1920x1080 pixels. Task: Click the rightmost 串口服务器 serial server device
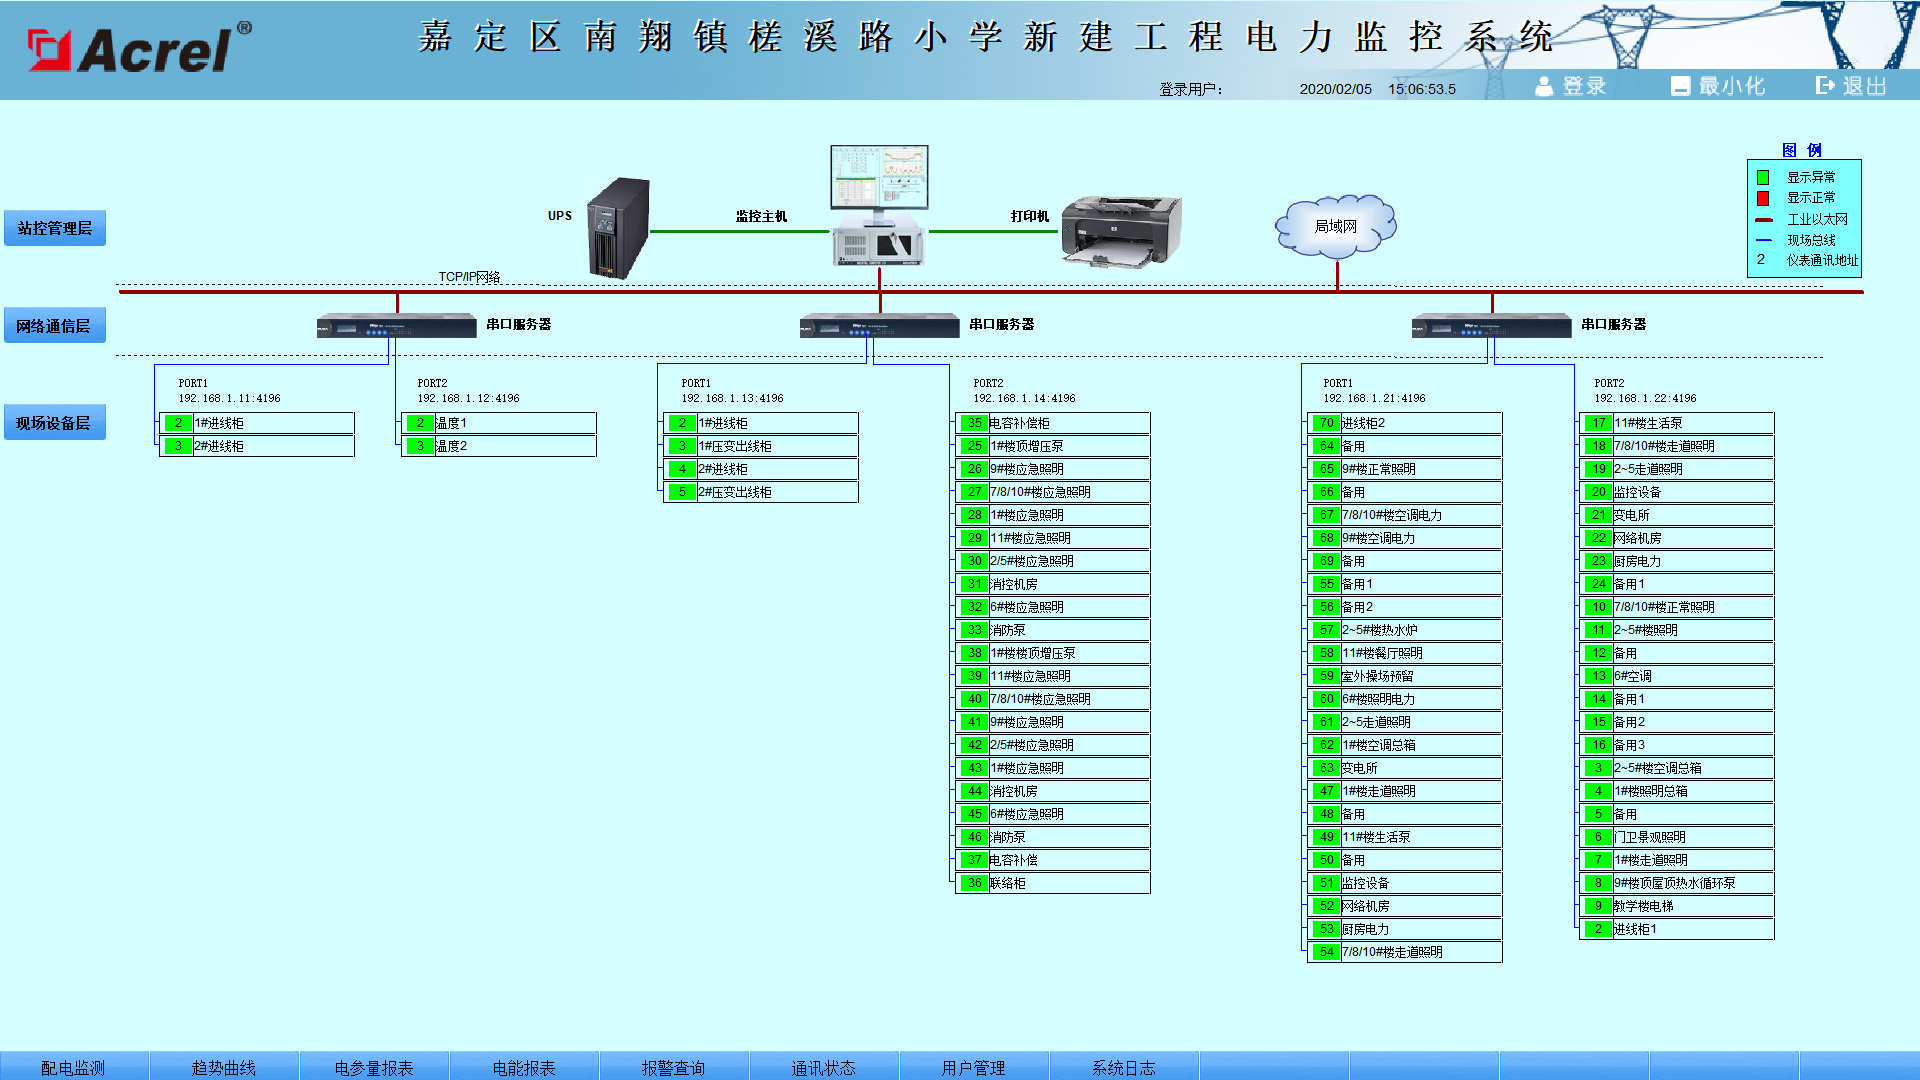click(x=1491, y=325)
